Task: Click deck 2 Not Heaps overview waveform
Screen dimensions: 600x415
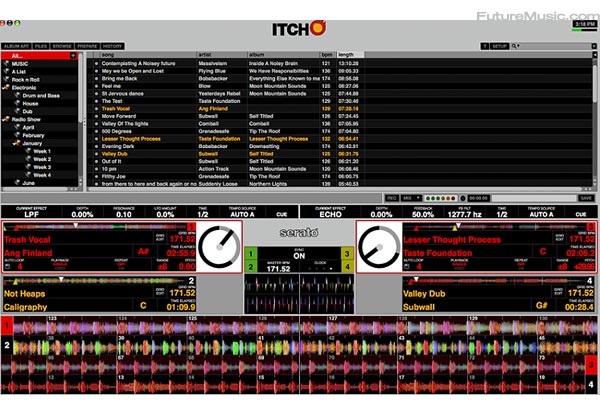Action: point(95,281)
